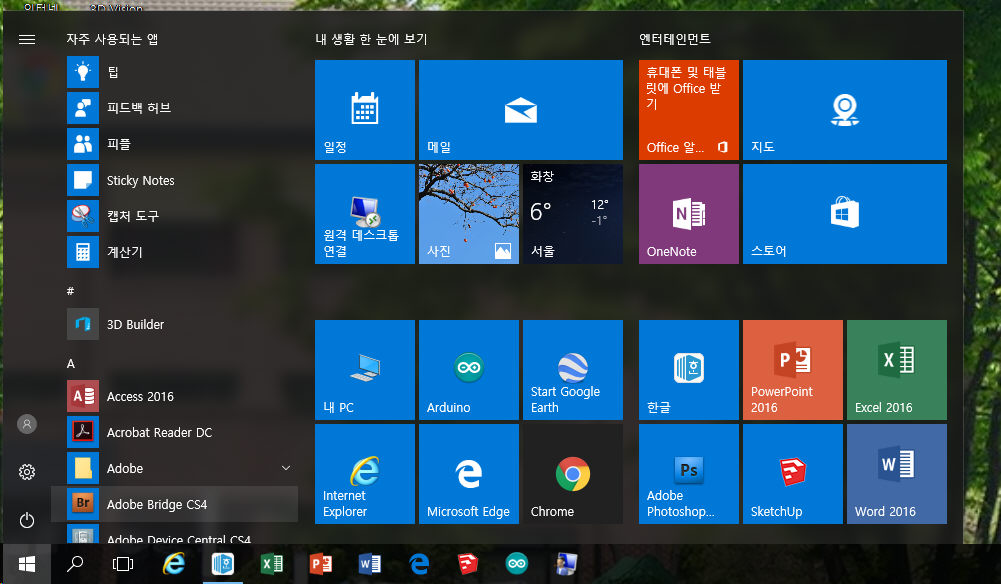Open the Microsoft Edge tile

469,474
